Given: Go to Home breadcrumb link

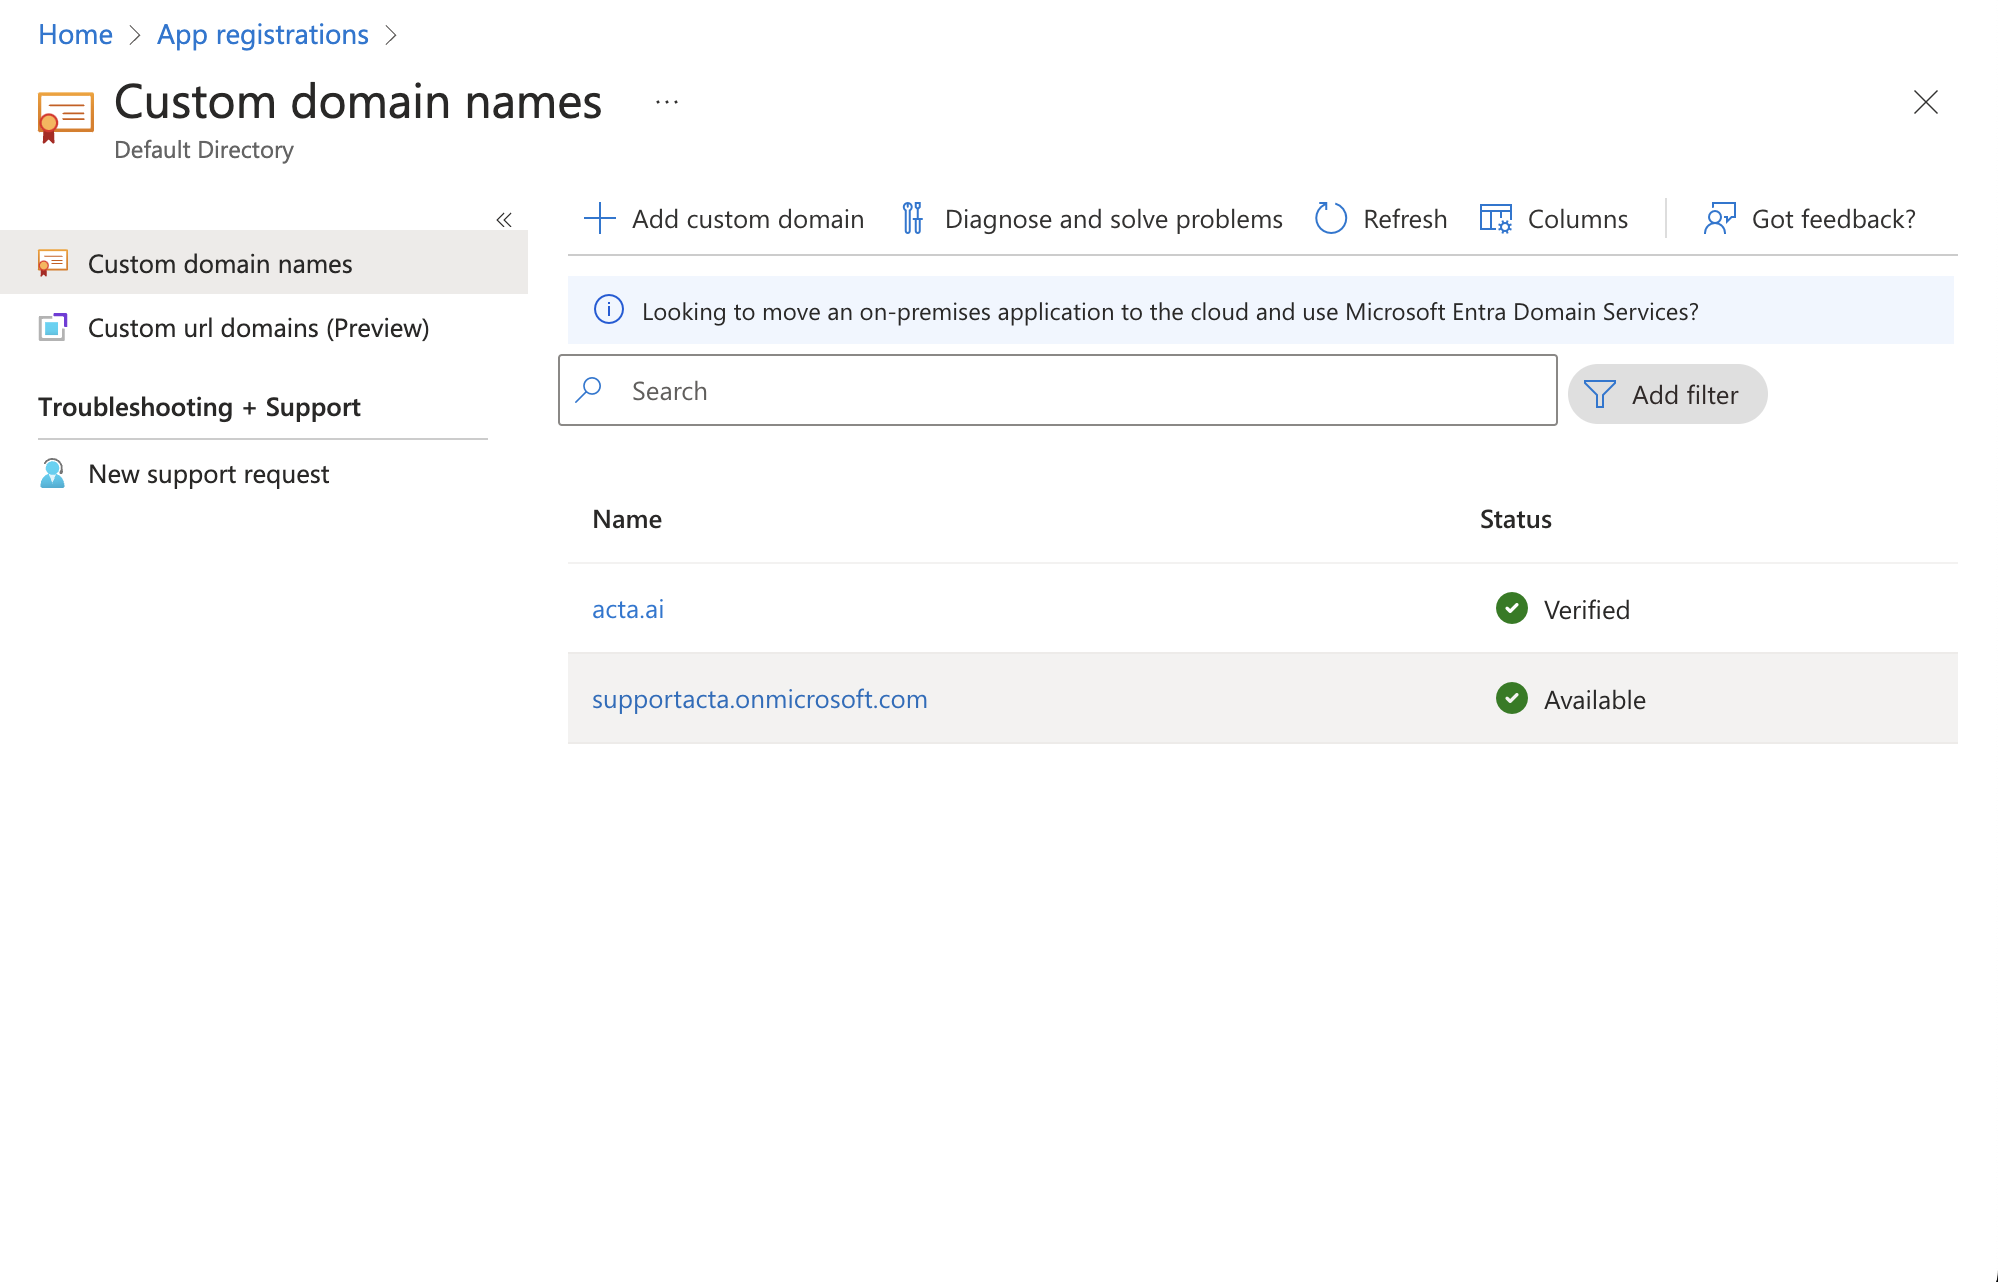Looking at the screenshot, I should point(75,35).
